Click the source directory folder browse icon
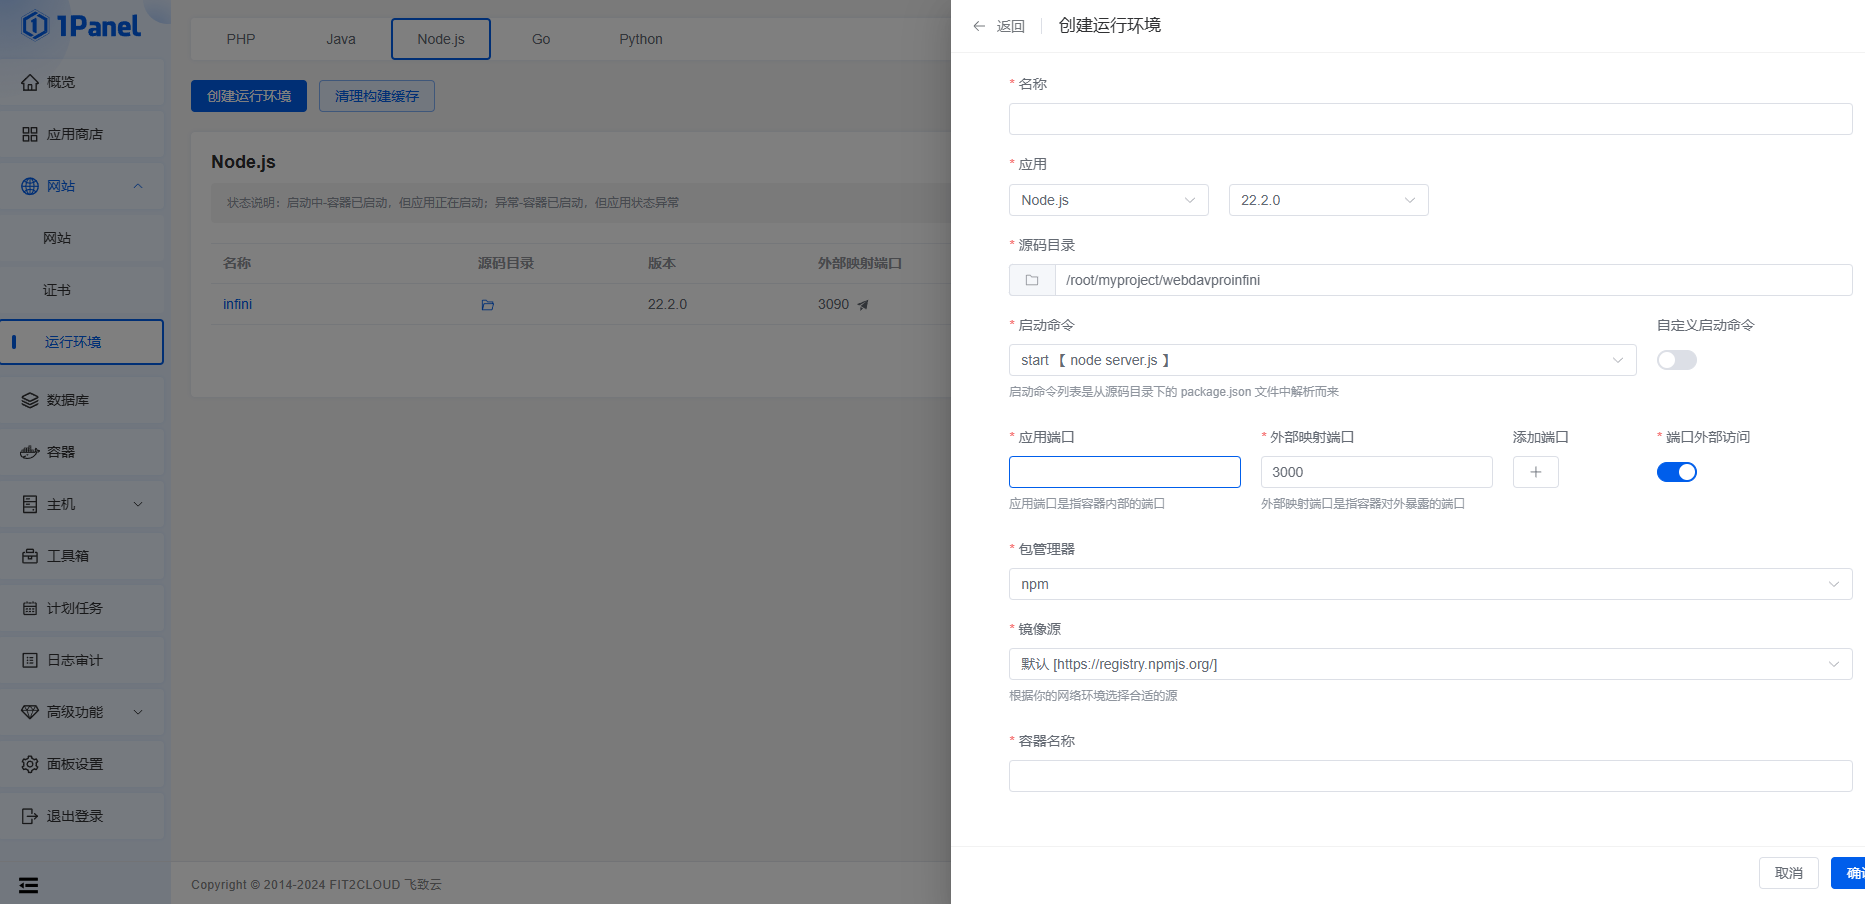This screenshot has width=1865, height=904. 1032,280
